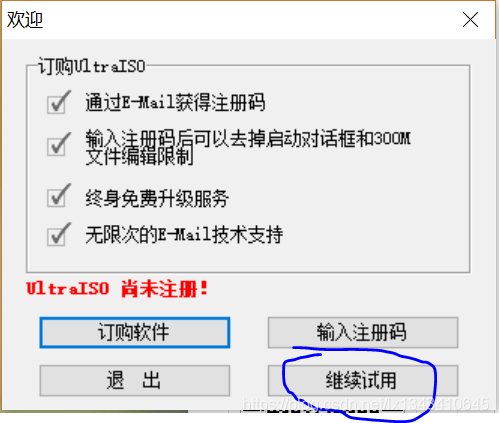
Task: Click the checkmark beside 通过E-Mail获得注册码
Action: [59, 102]
